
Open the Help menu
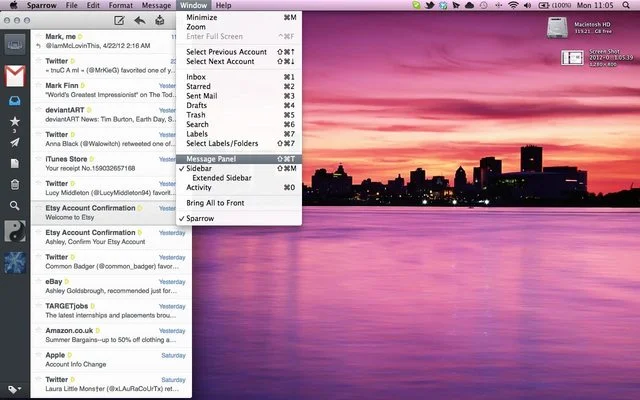coord(223,5)
